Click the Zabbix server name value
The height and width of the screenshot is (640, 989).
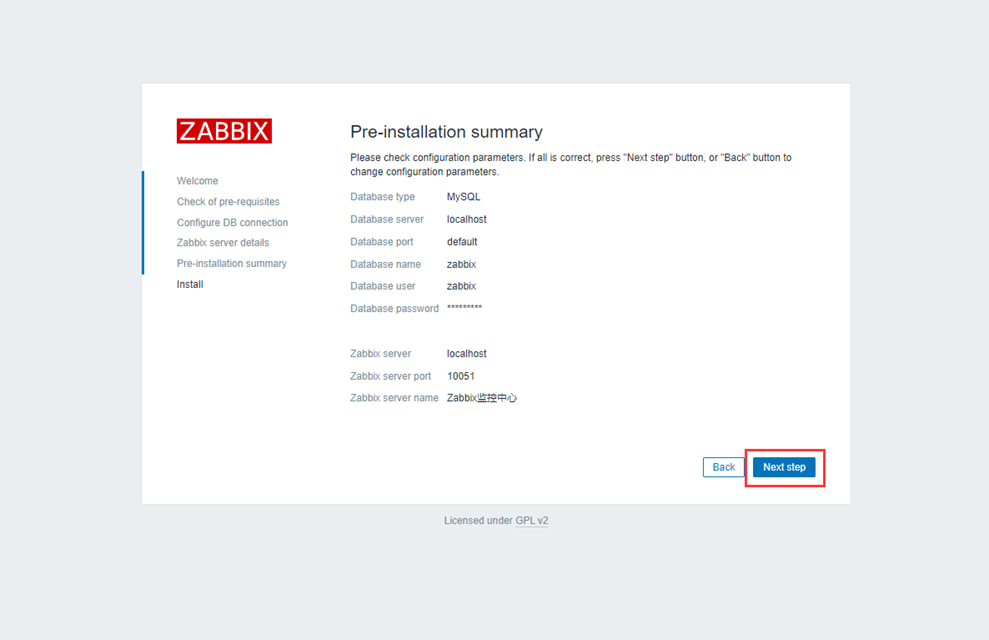pyautogui.click(x=482, y=398)
